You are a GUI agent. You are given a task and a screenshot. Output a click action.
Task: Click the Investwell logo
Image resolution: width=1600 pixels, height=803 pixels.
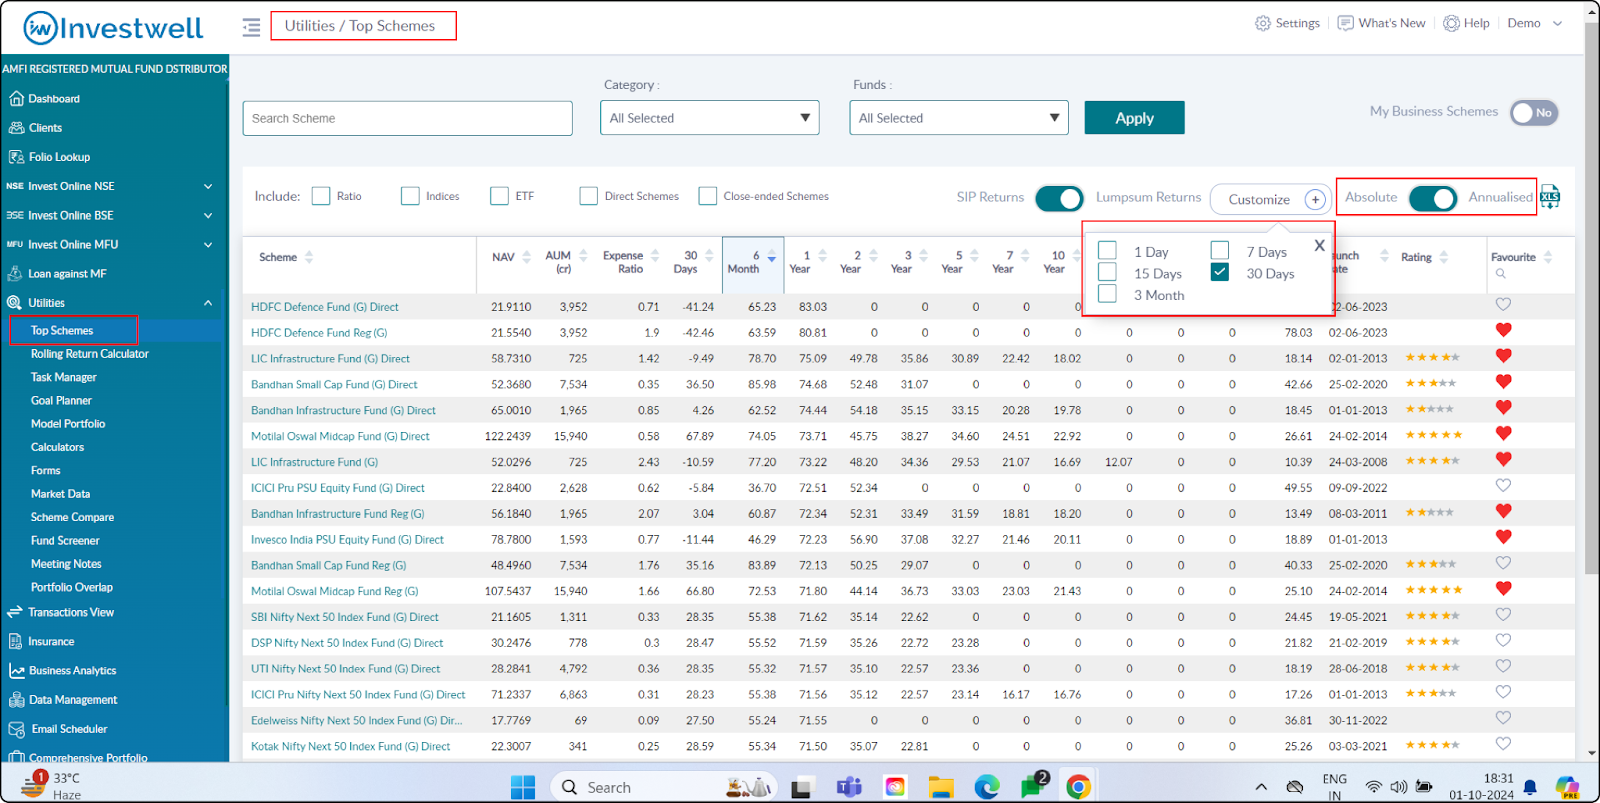coord(113,27)
